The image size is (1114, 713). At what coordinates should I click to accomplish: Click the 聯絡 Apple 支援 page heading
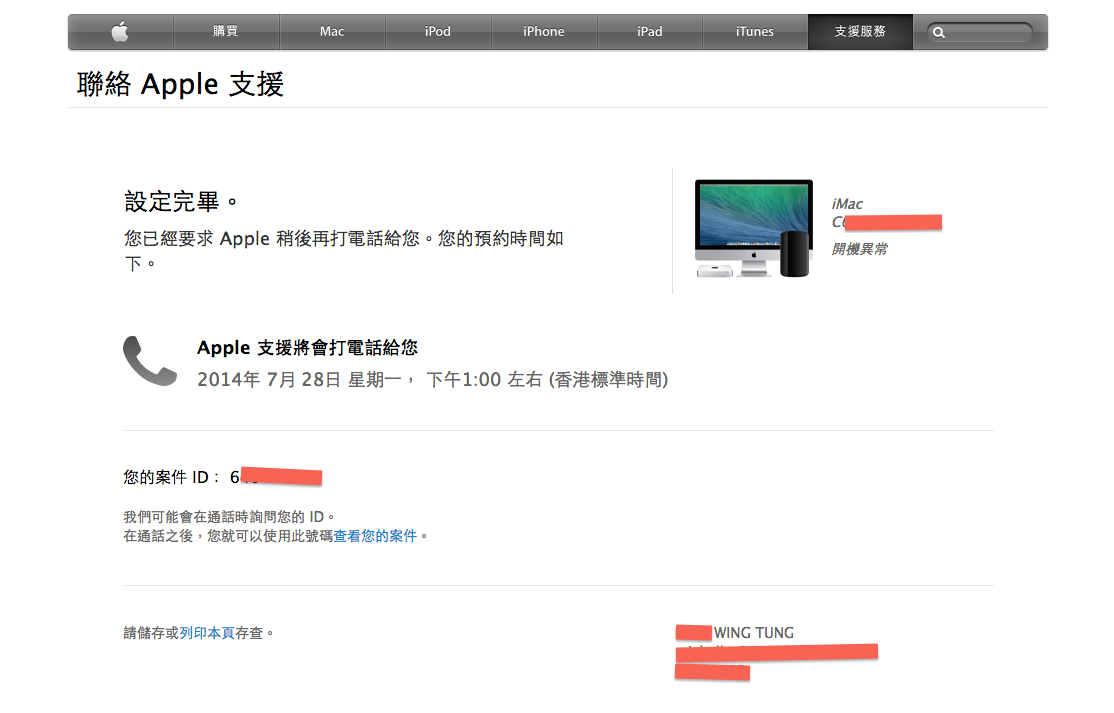click(x=180, y=84)
